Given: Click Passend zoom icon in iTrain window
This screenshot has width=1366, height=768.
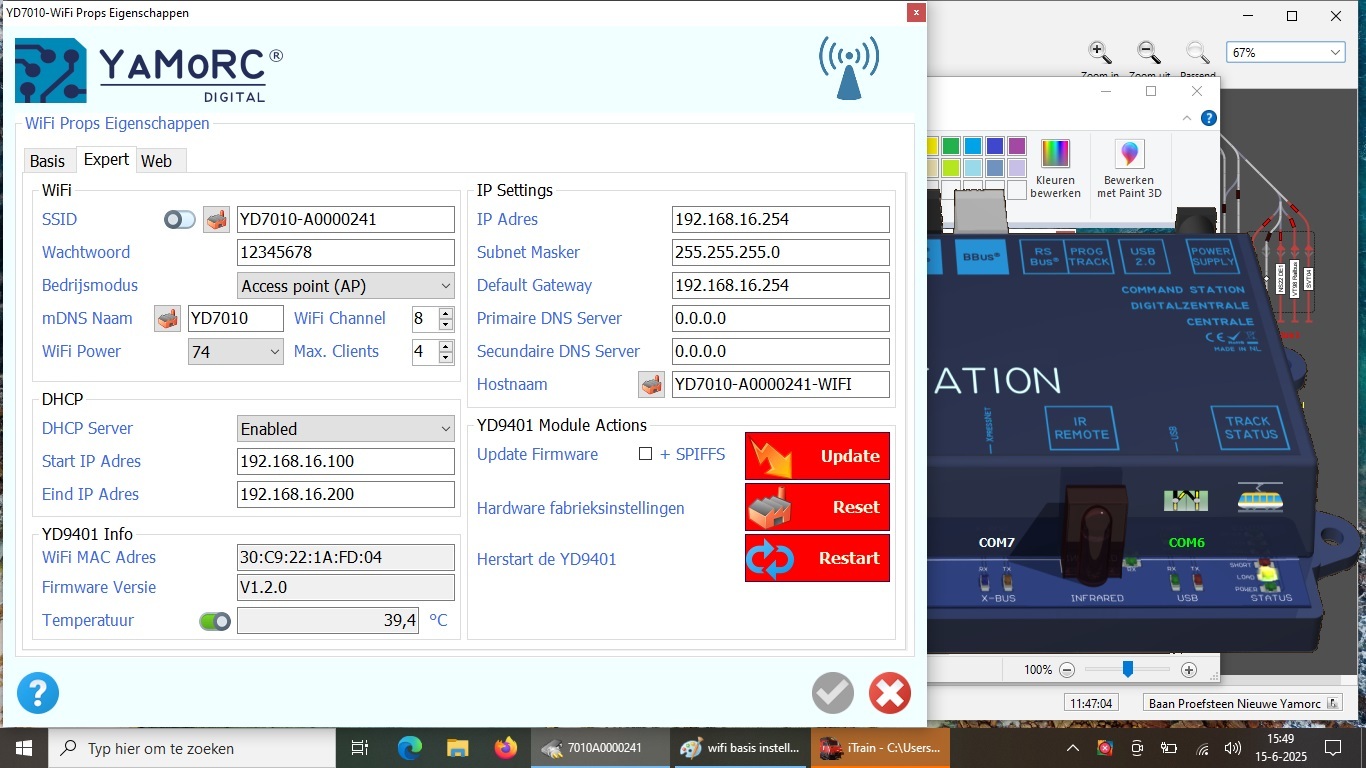Looking at the screenshot, I should tap(1197, 53).
